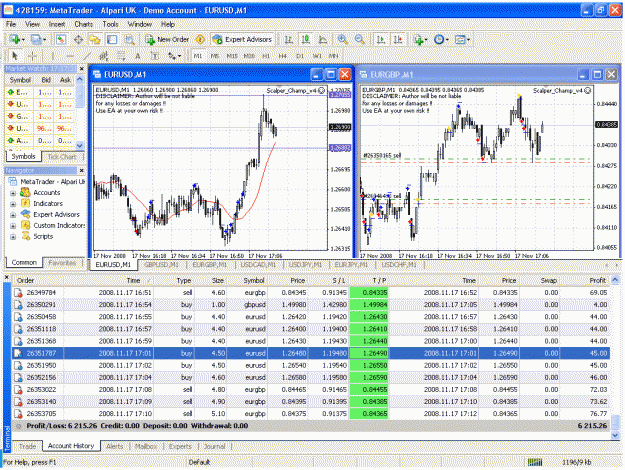This screenshot has width=625, height=470.
Task: Select the Crosshair tool
Action: pyautogui.click(x=33, y=56)
